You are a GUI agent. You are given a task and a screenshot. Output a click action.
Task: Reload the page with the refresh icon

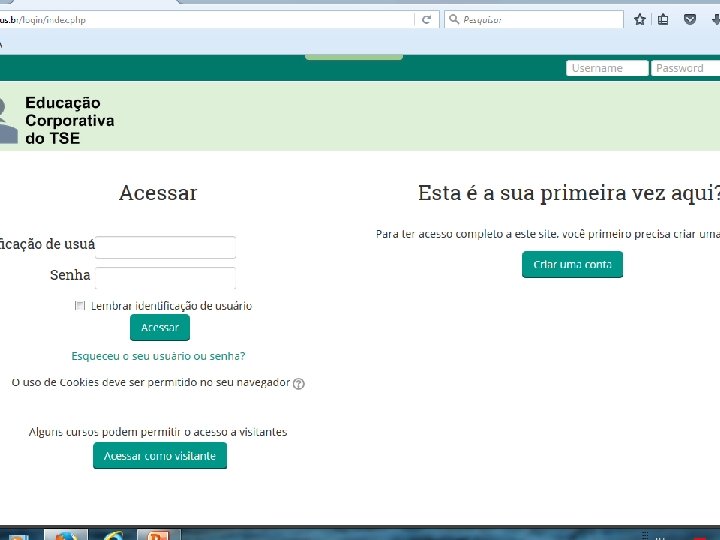point(426,19)
